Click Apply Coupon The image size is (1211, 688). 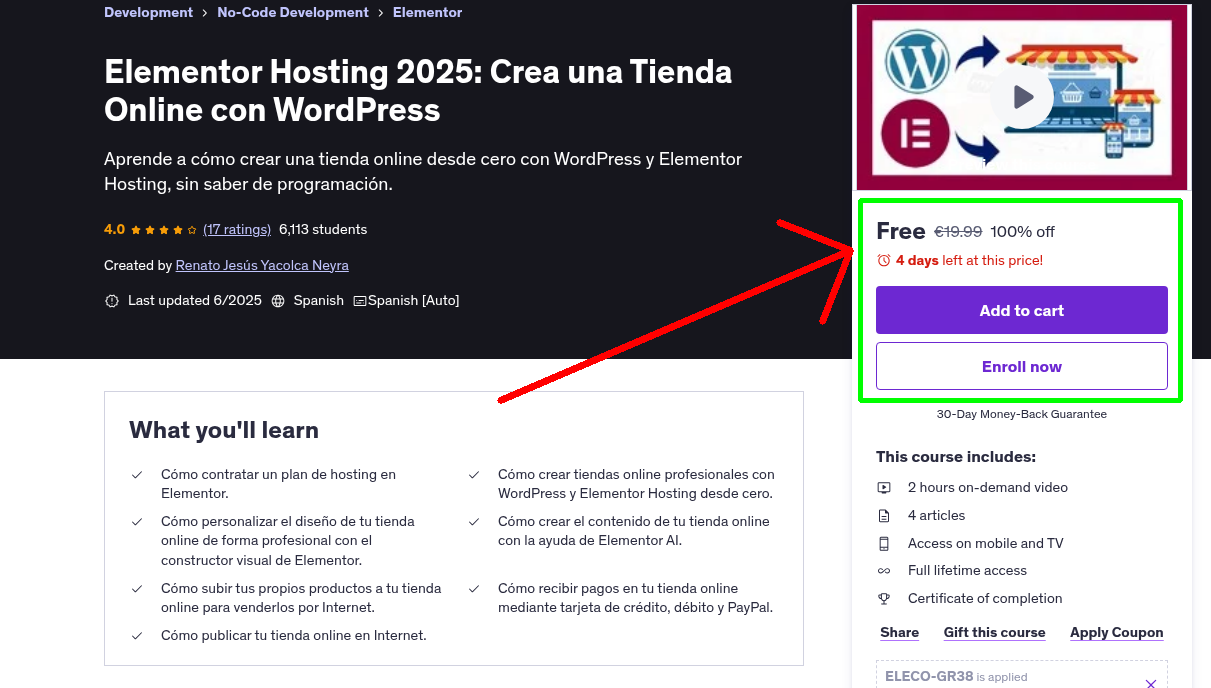[1117, 632]
